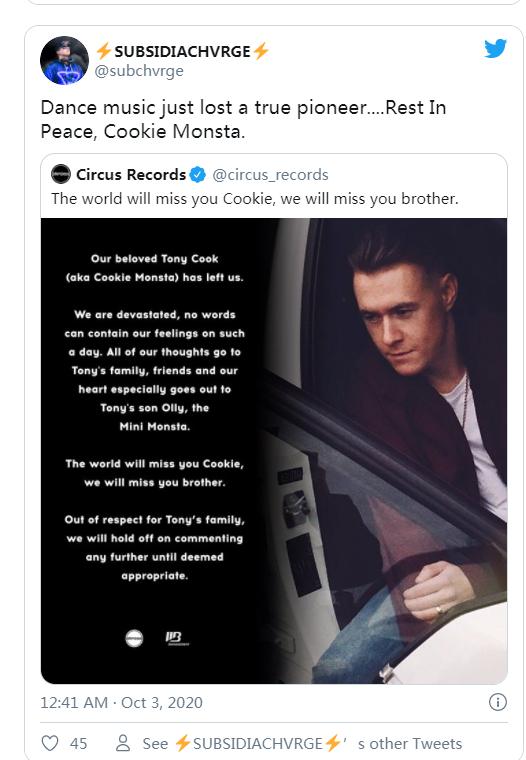See SUBSIDIACHVRGE's other Tweets

[x=302, y=744]
